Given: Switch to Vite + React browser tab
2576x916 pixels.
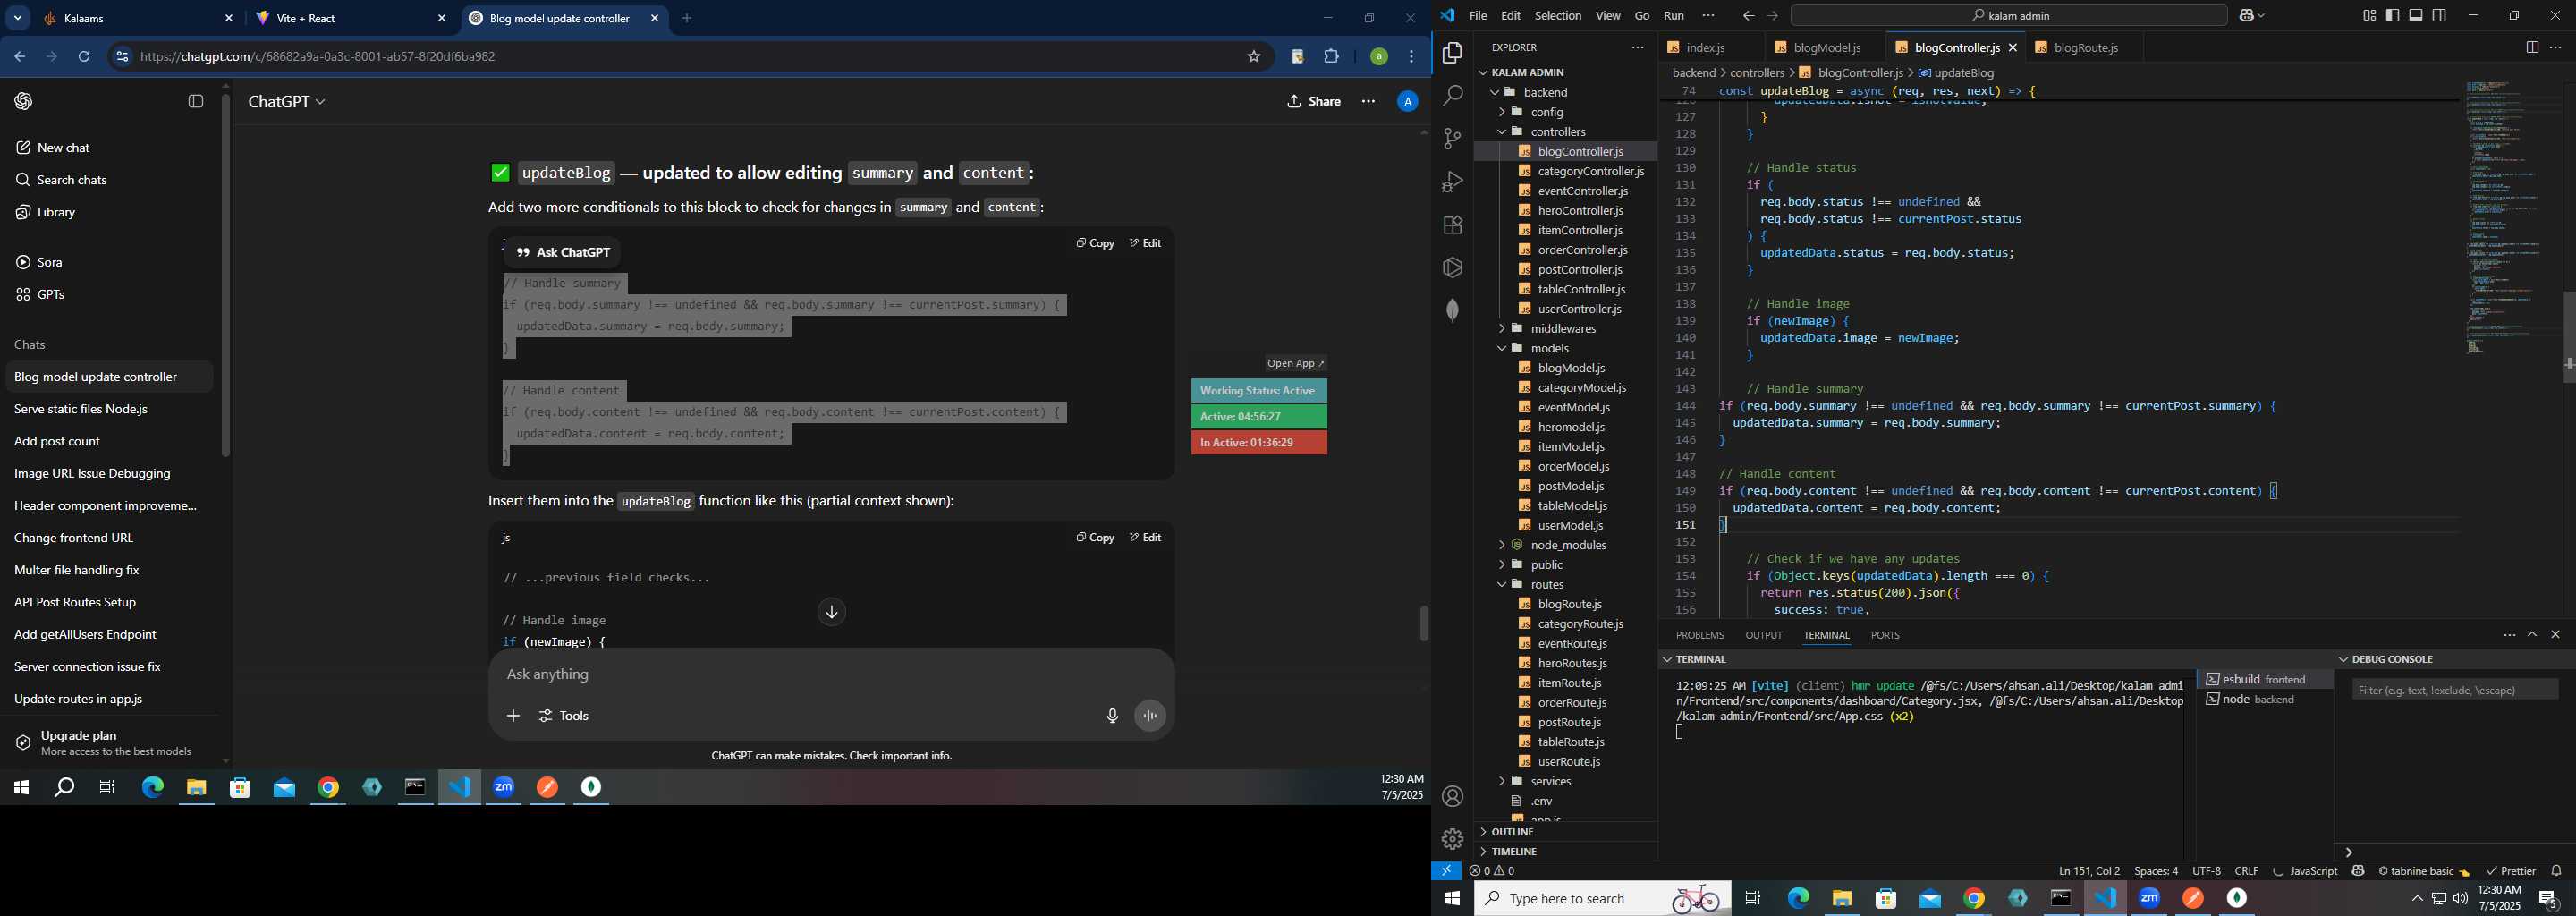Looking at the screenshot, I should pyautogui.click(x=350, y=19).
